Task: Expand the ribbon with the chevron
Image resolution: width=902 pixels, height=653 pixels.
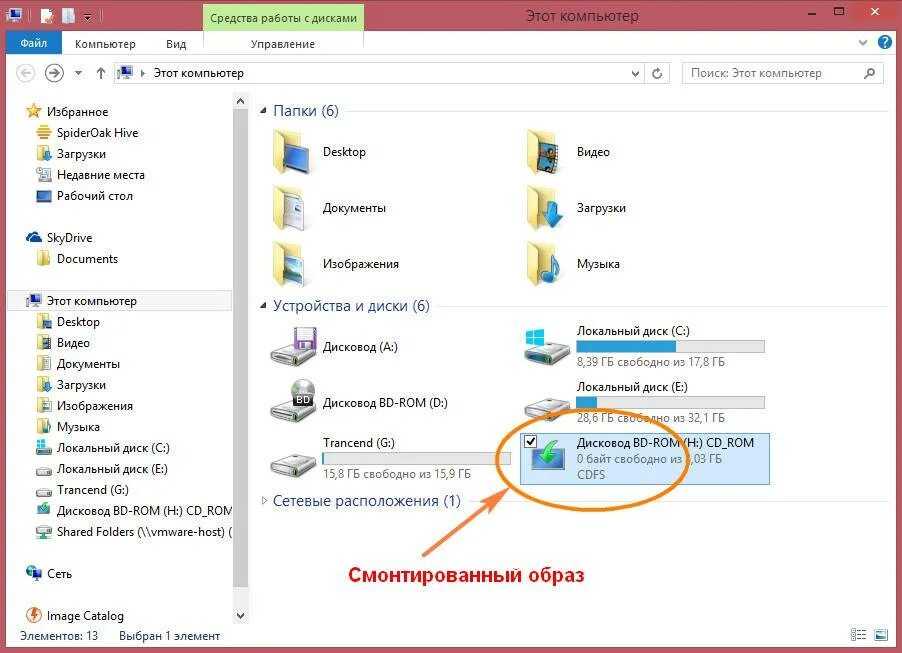Action: pyautogui.click(x=862, y=43)
